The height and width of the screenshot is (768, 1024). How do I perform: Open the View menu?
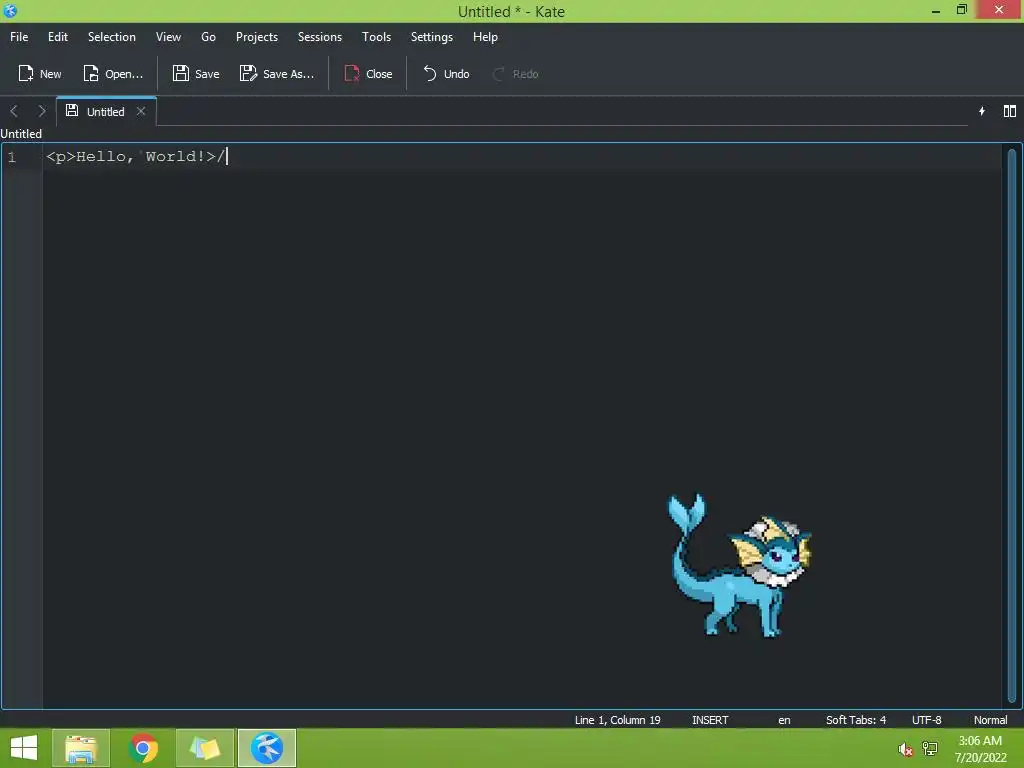coord(168,37)
